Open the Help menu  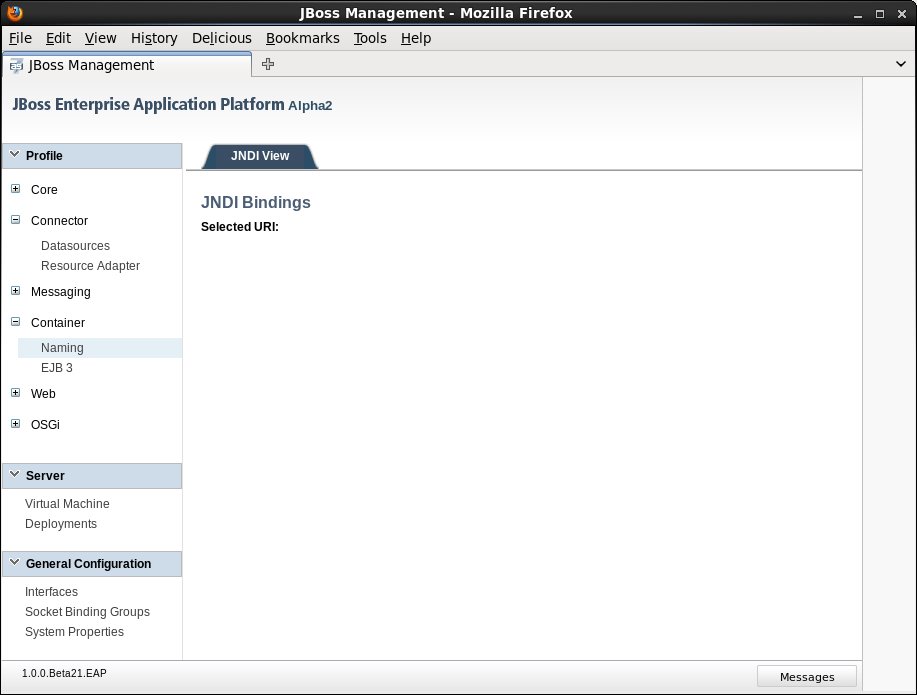tap(416, 38)
